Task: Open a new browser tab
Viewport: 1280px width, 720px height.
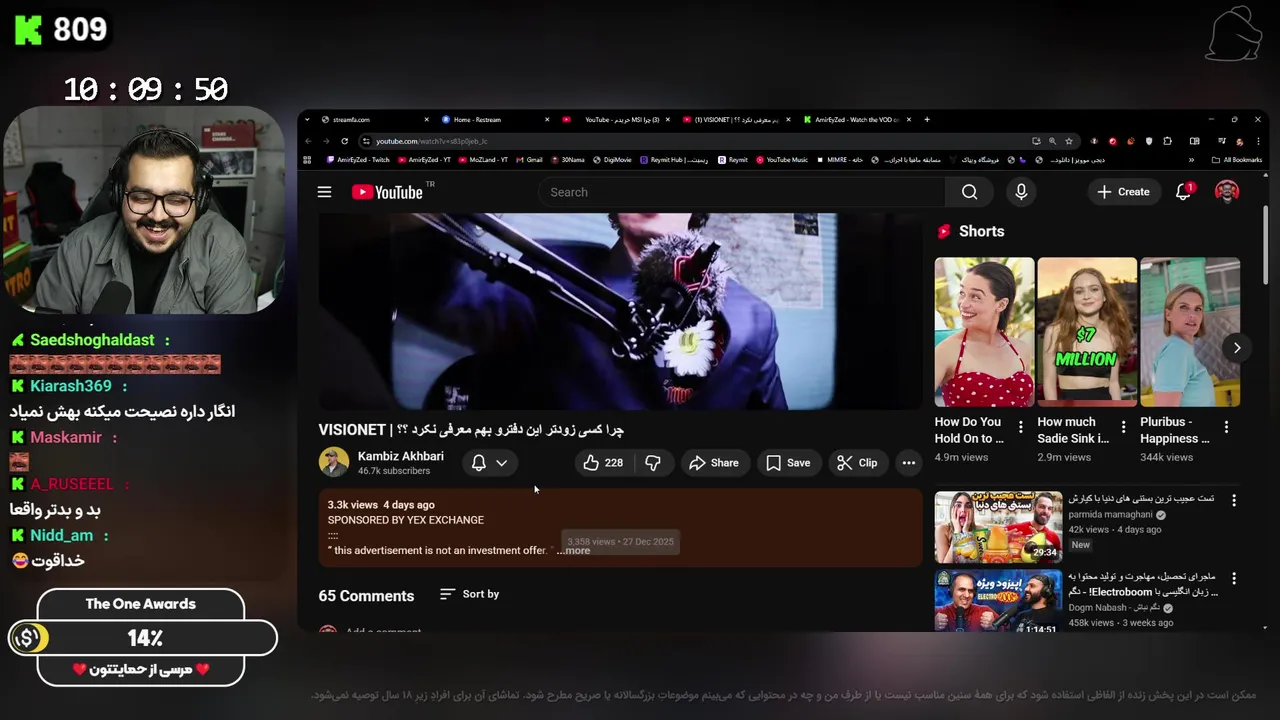Action: (927, 120)
